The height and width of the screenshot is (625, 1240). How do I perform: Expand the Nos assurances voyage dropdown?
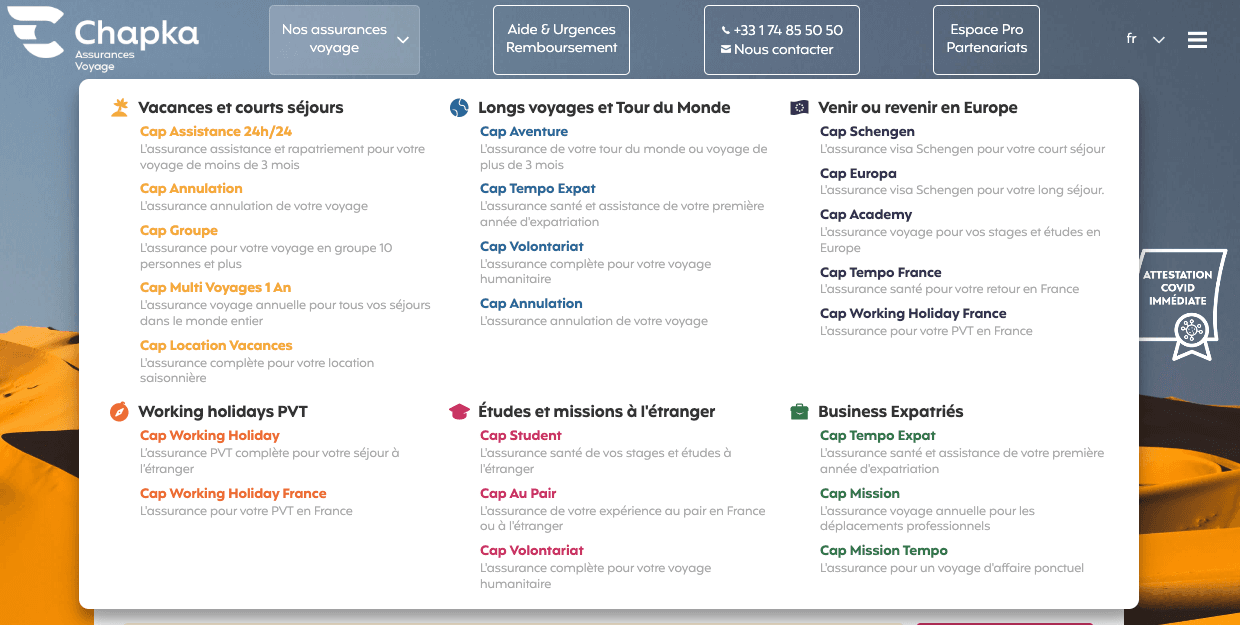point(344,39)
